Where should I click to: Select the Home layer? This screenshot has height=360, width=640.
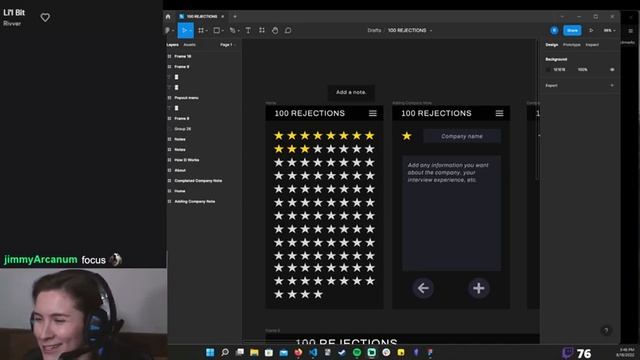tap(180, 191)
